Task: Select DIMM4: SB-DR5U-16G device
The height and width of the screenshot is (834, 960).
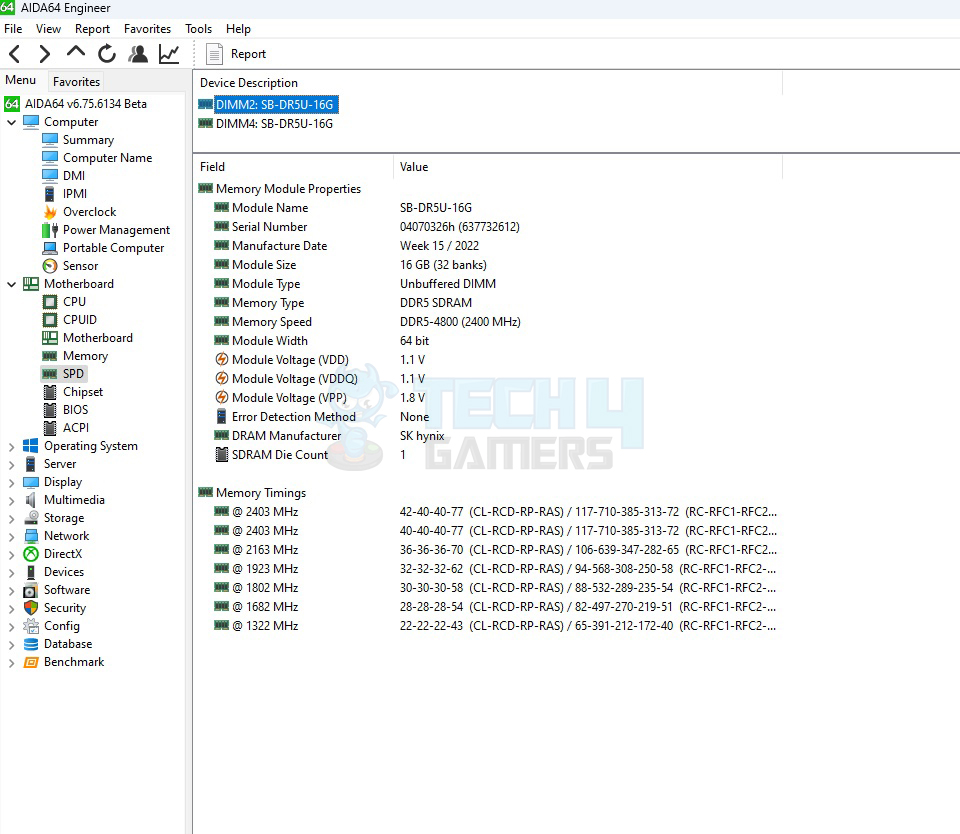Action: click(x=274, y=124)
